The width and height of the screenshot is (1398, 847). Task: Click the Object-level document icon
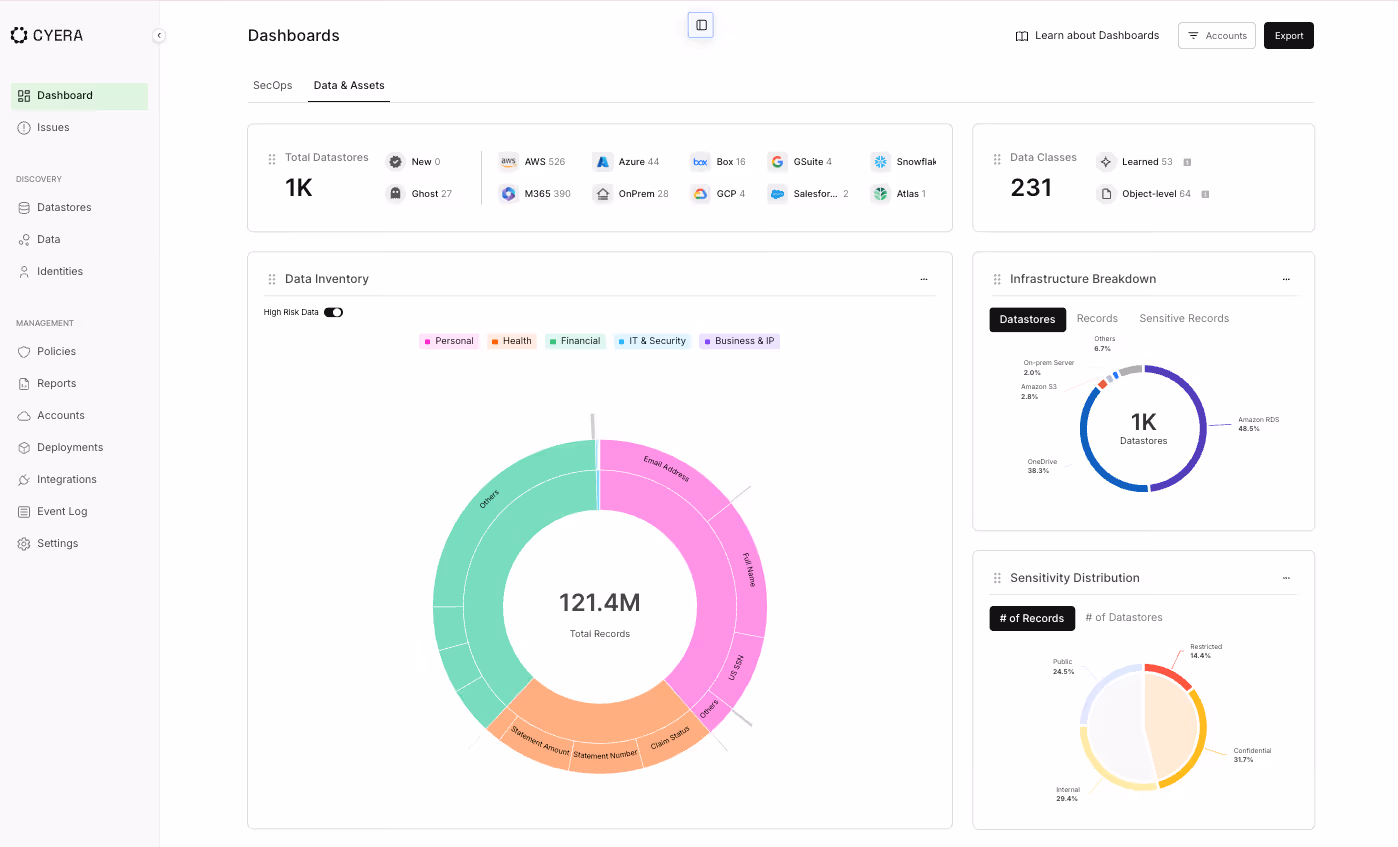tap(1106, 194)
